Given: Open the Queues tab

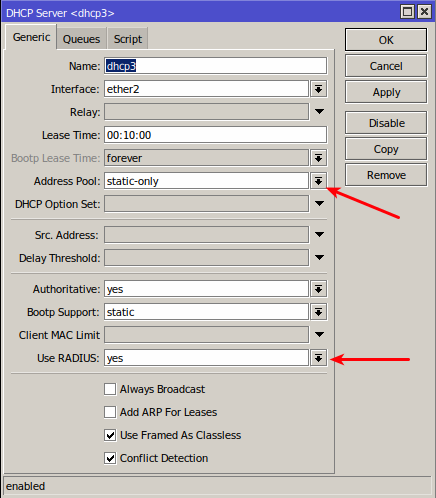Looking at the screenshot, I should (x=81, y=39).
